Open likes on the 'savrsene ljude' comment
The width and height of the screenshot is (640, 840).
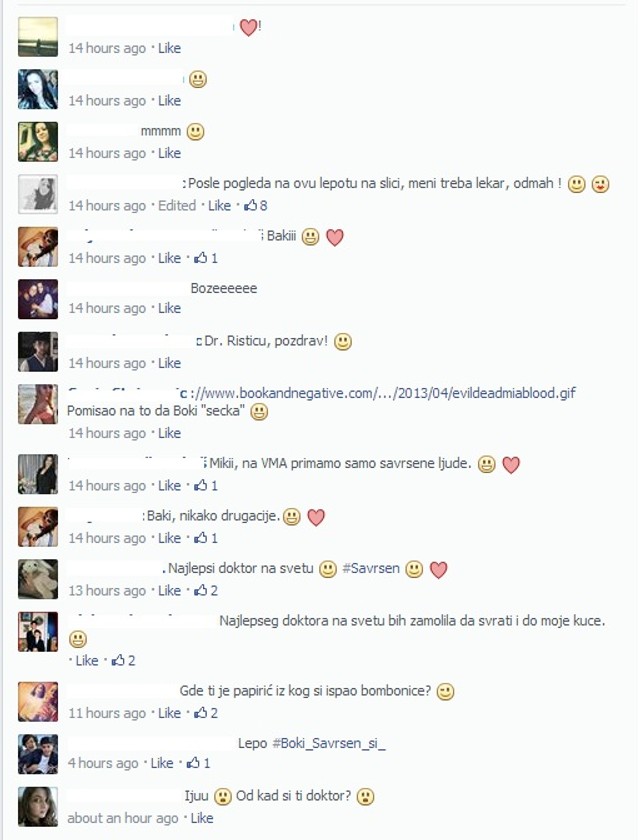[206, 486]
